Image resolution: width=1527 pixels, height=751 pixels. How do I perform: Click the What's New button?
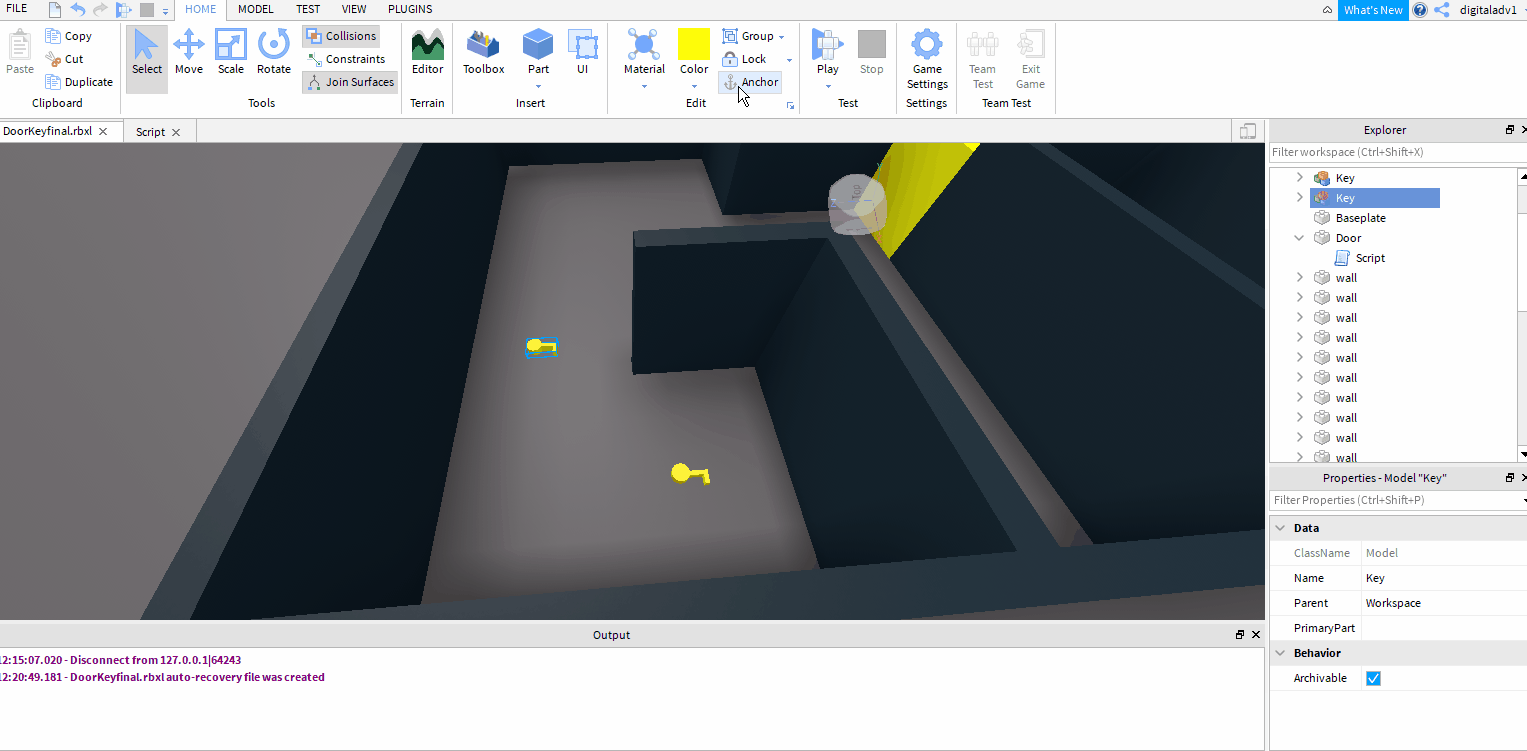point(1373,10)
